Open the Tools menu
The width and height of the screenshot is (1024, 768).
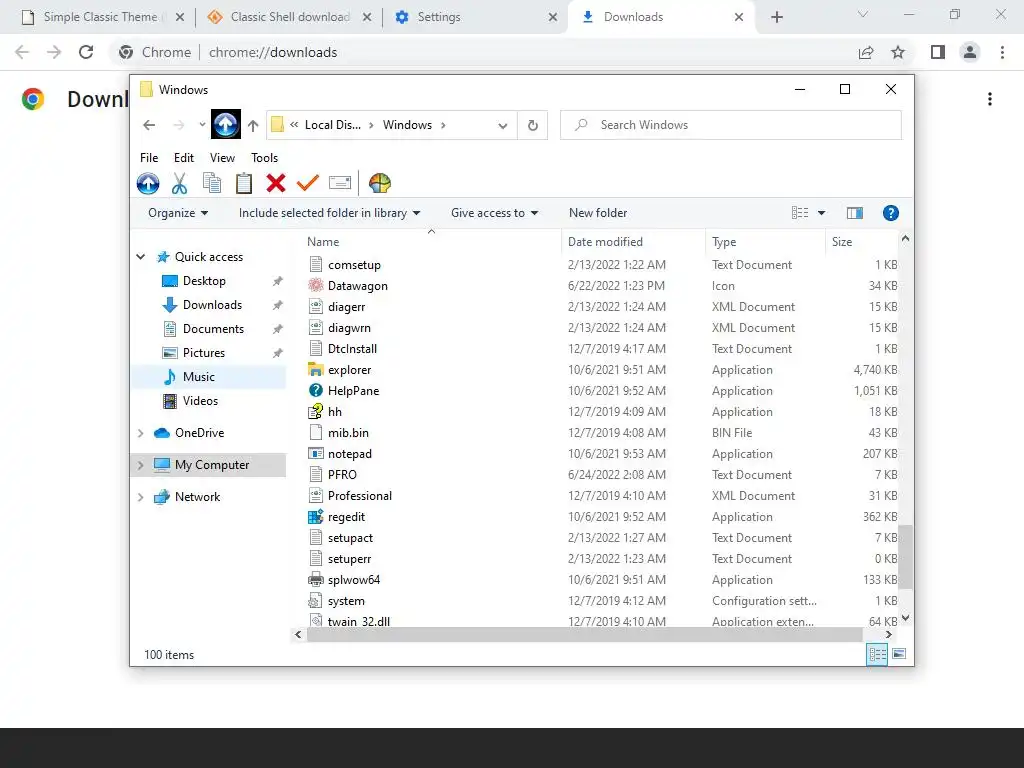click(x=264, y=158)
